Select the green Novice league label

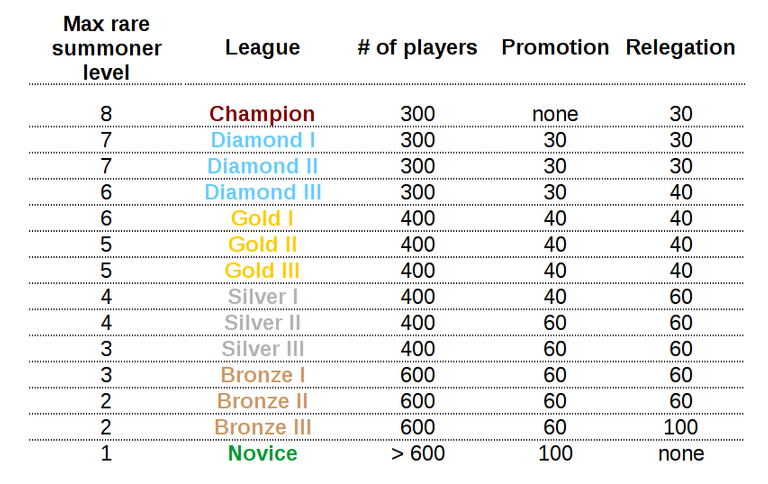pos(263,454)
